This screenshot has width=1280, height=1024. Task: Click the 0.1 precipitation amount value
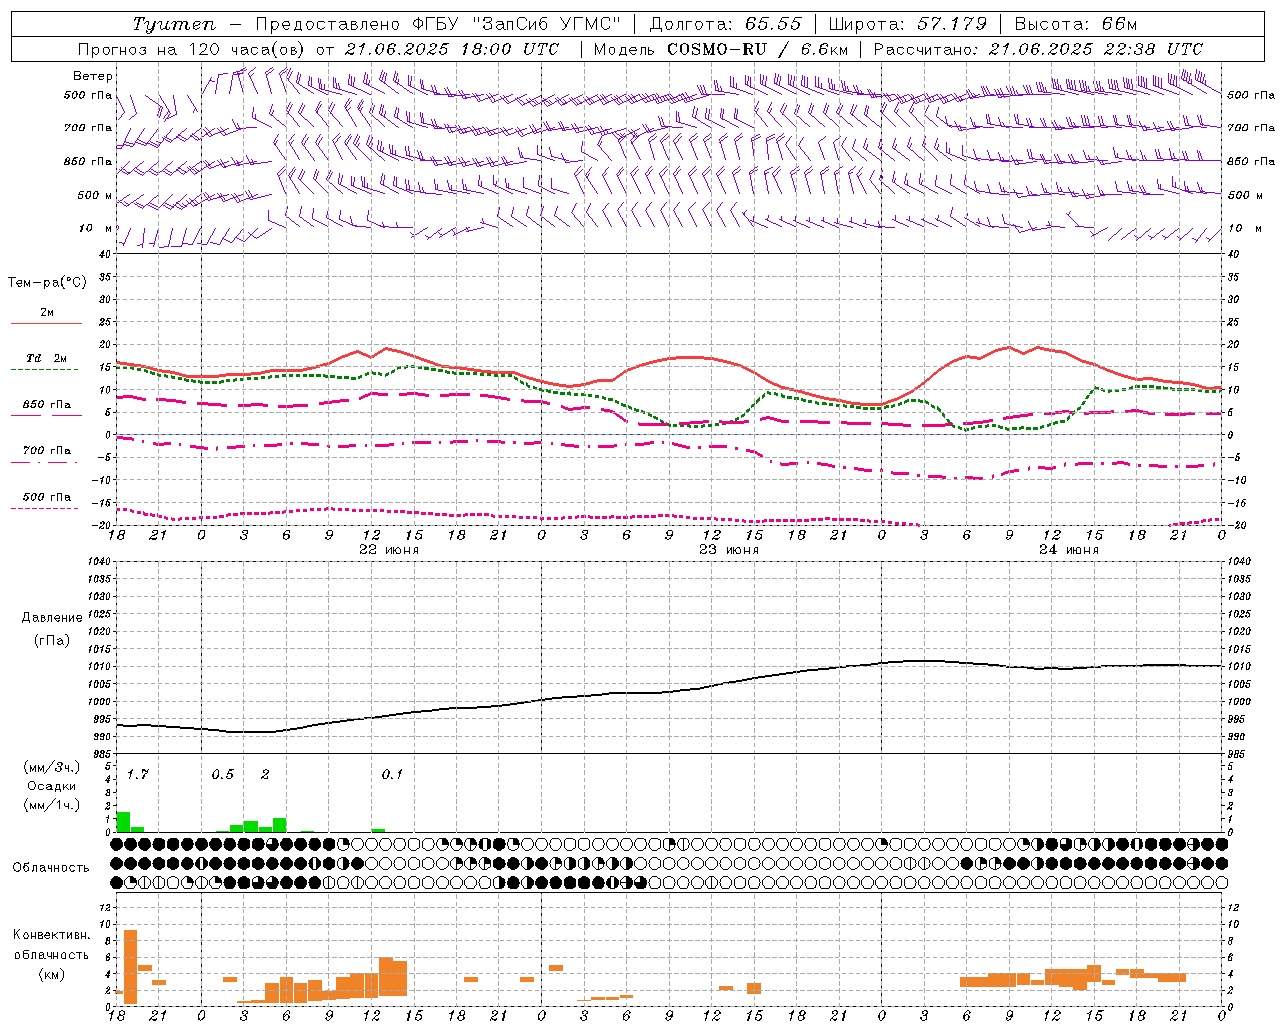(x=393, y=774)
